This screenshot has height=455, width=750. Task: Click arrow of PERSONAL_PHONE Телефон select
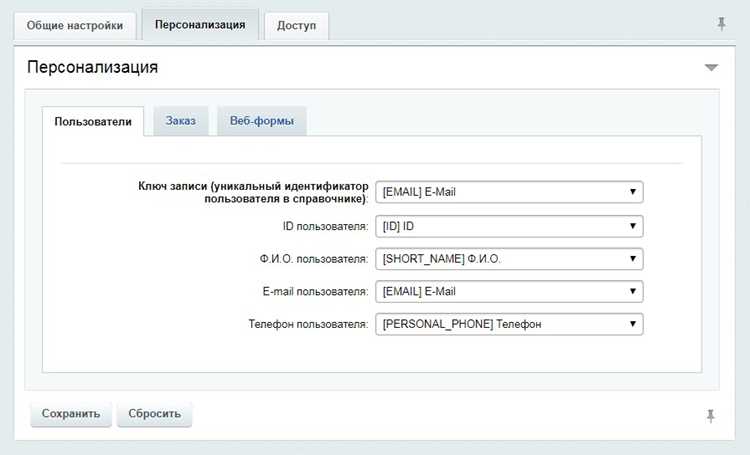pos(632,324)
